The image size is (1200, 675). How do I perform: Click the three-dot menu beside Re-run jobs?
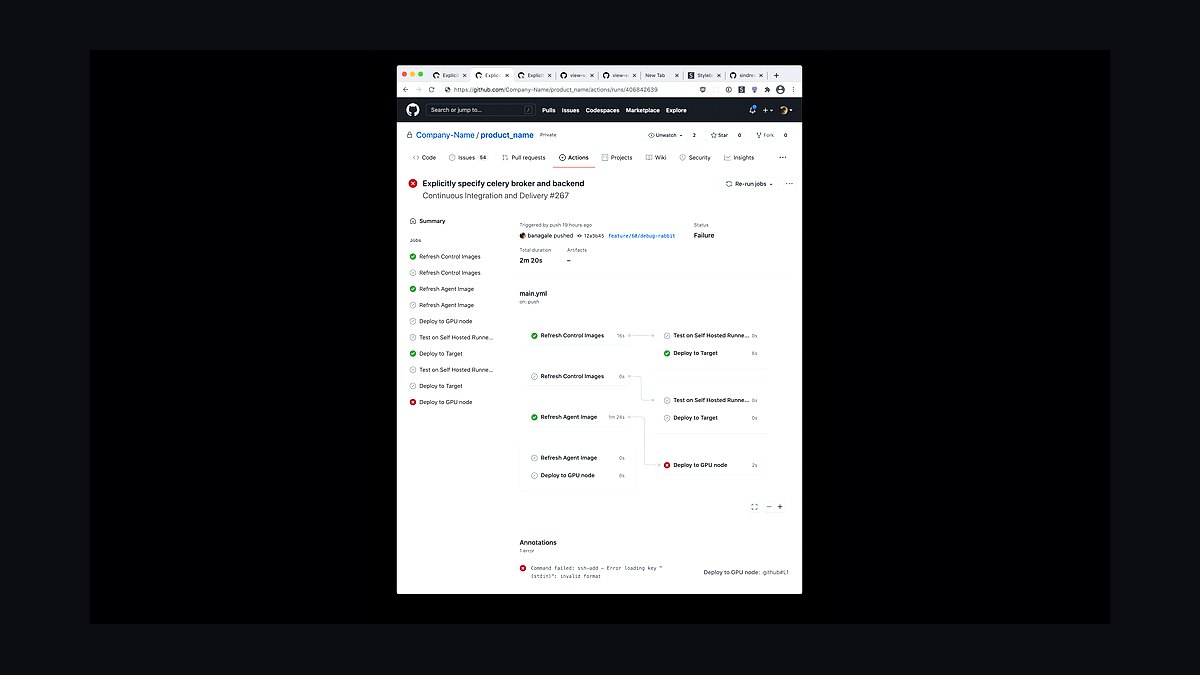click(x=789, y=184)
